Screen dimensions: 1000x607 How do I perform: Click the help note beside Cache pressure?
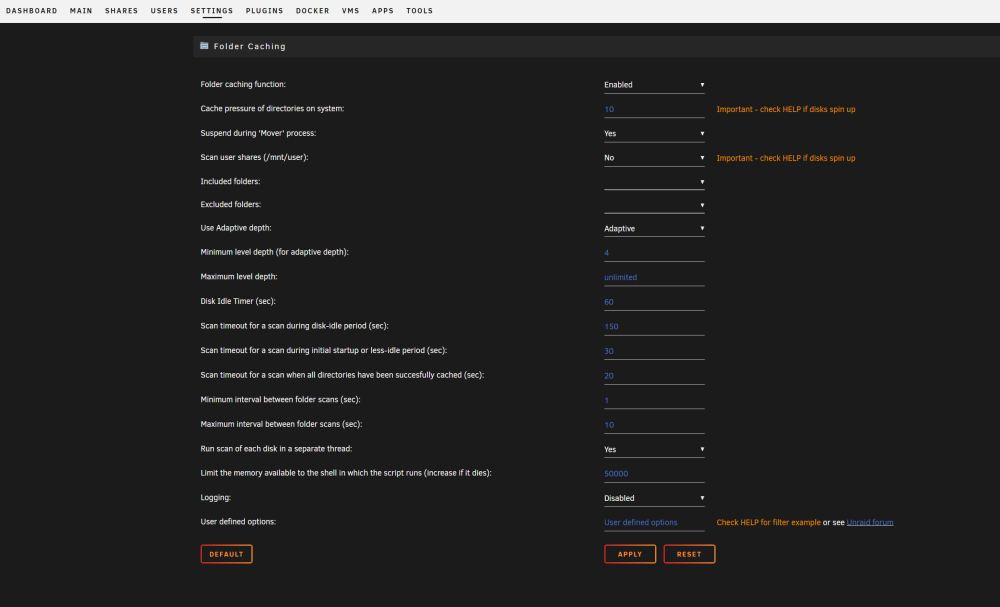tap(786, 110)
